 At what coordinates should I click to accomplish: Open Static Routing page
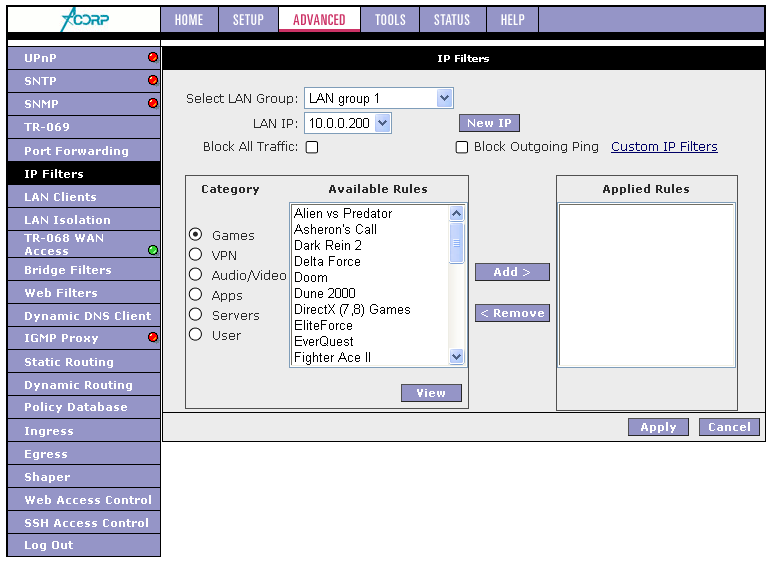pyautogui.click(x=84, y=361)
